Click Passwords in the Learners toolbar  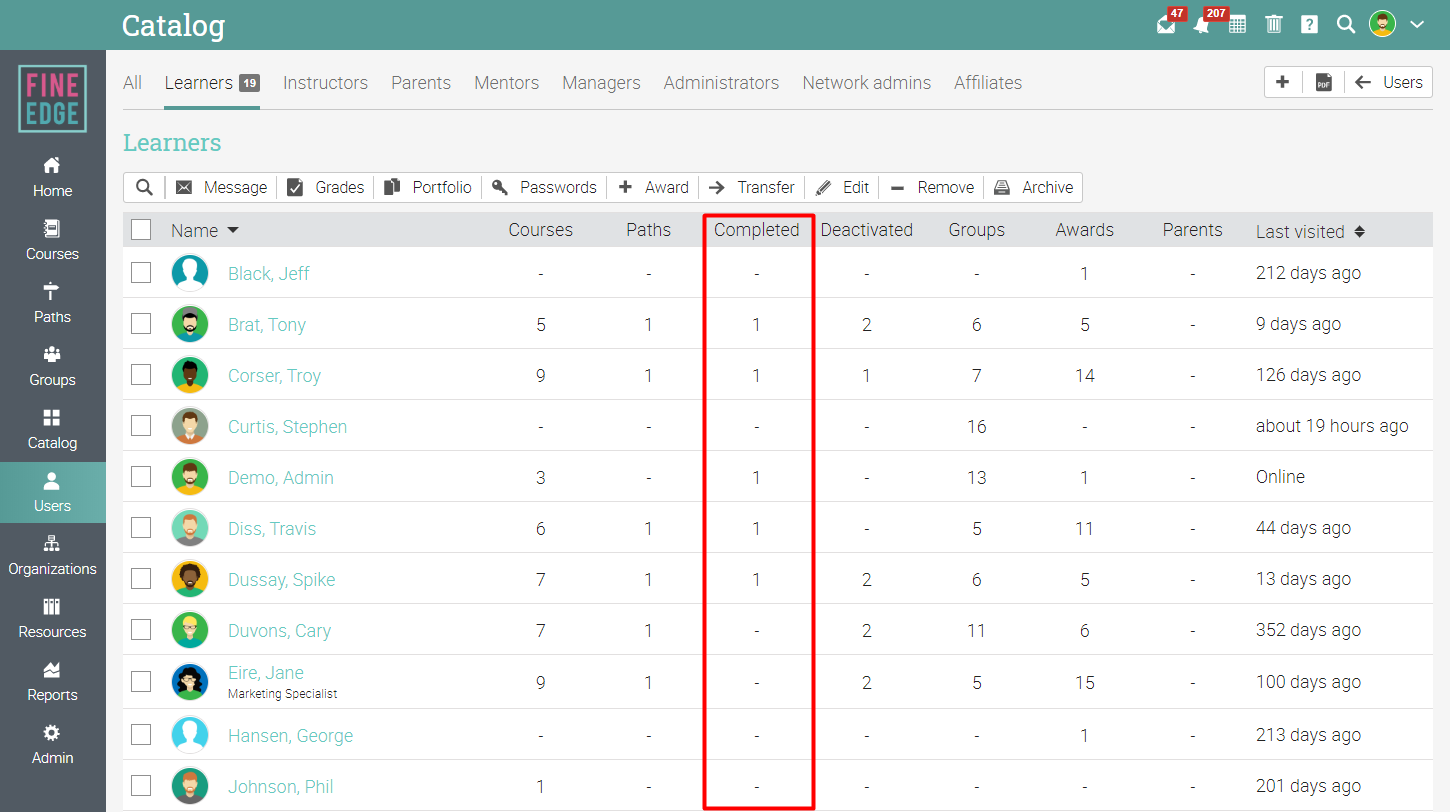[544, 187]
